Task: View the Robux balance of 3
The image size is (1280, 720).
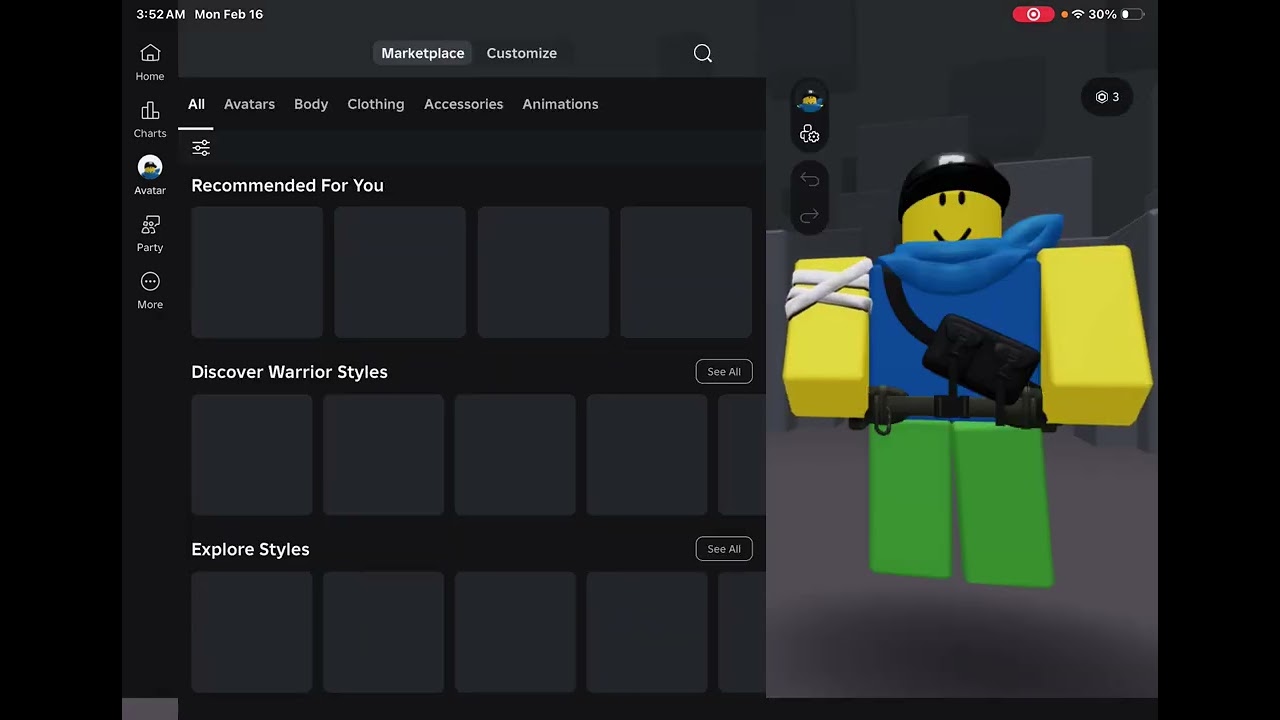Action: coord(1107,97)
